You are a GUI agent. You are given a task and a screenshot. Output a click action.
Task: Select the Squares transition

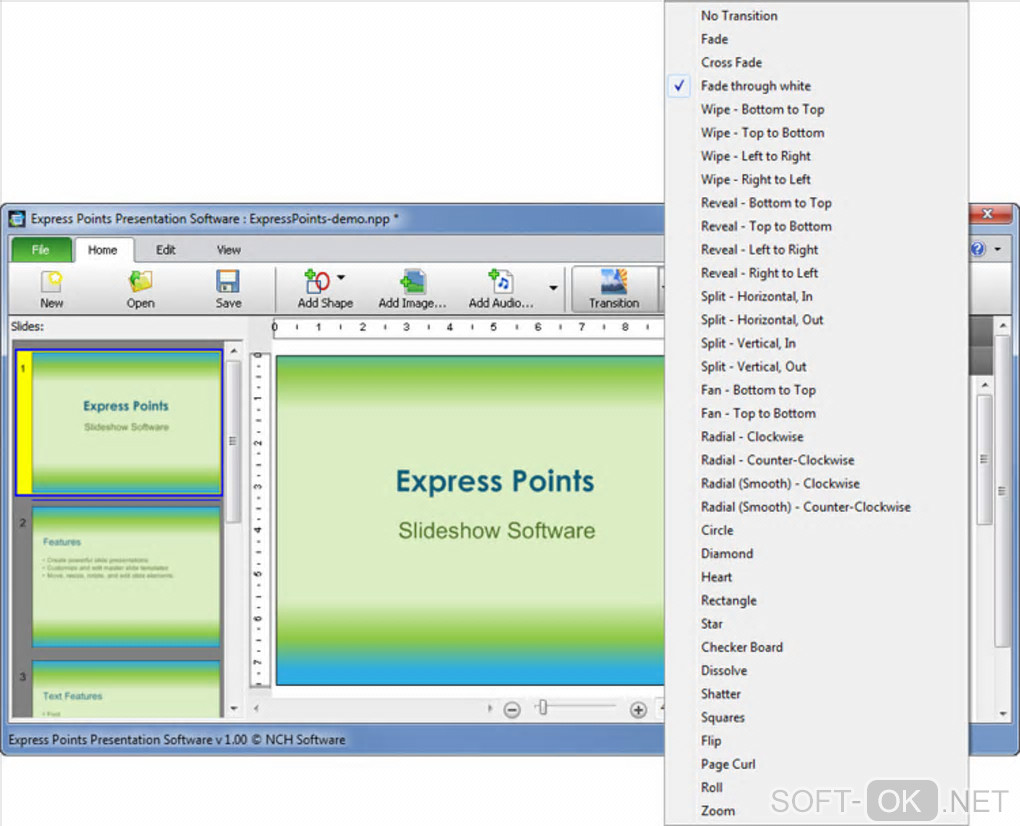pos(816,718)
